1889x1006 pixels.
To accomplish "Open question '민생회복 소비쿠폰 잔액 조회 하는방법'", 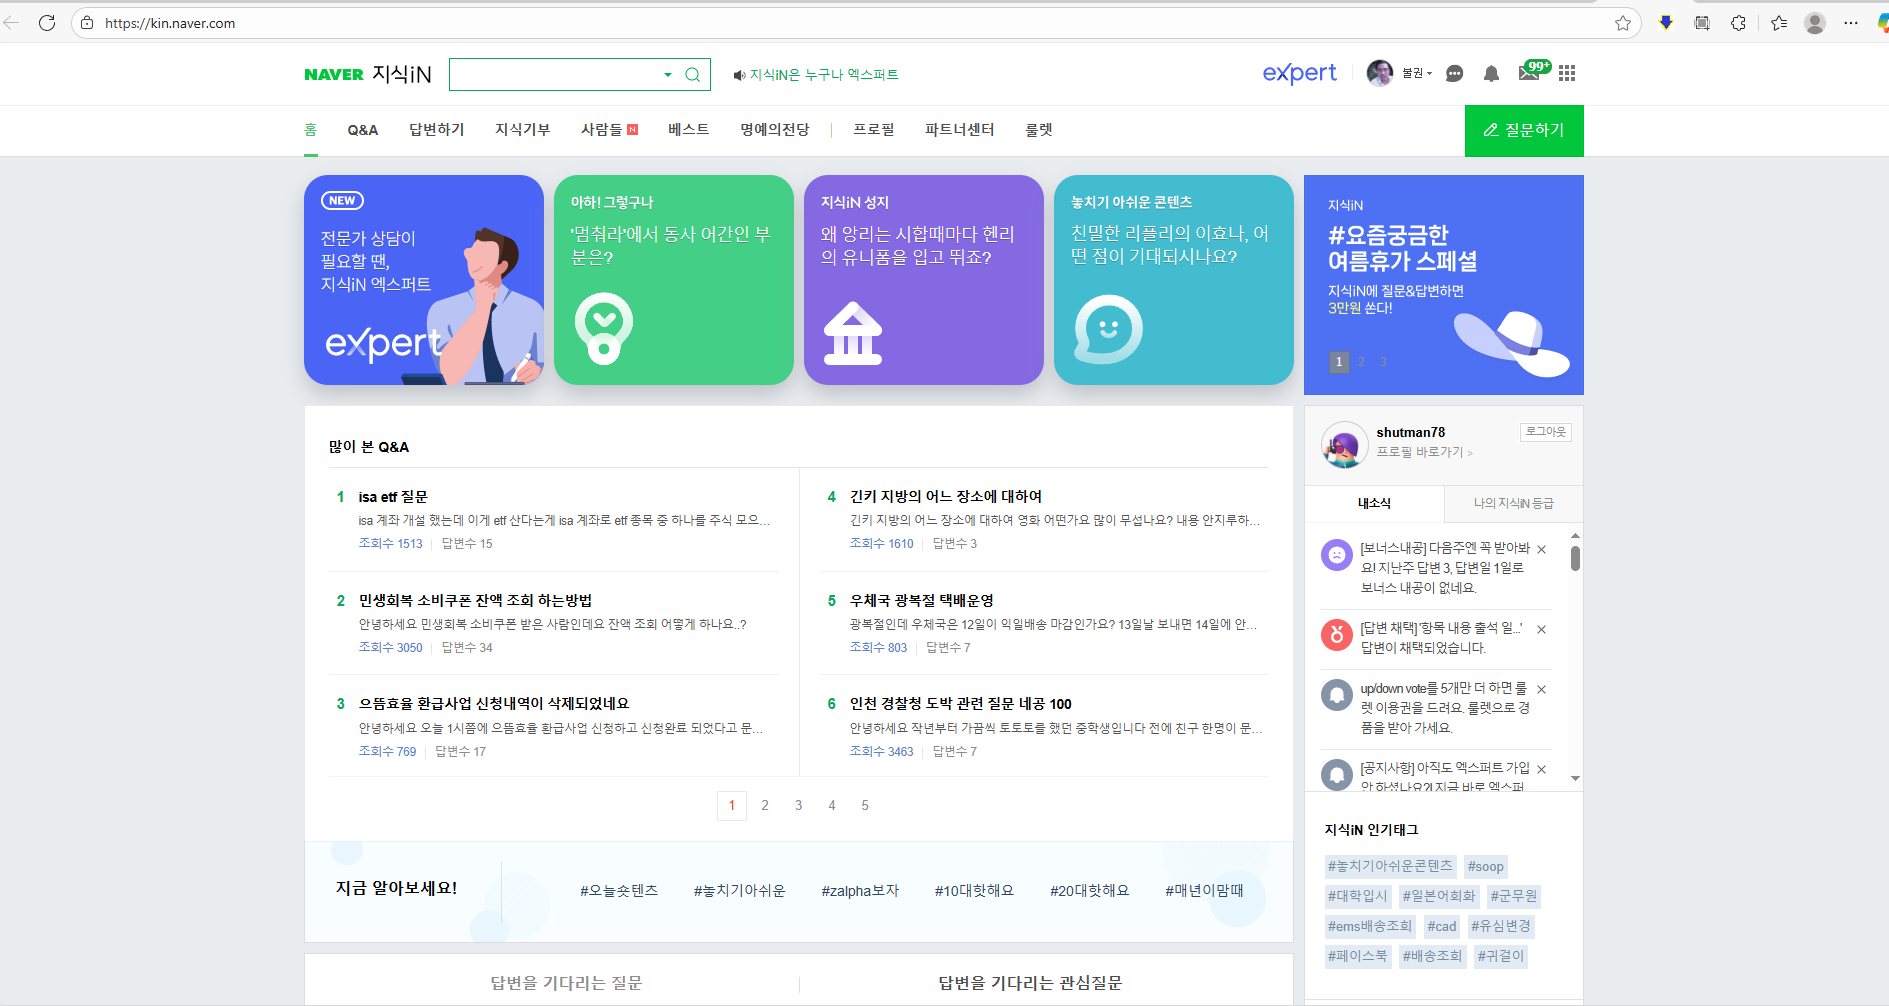I will click(475, 600).
